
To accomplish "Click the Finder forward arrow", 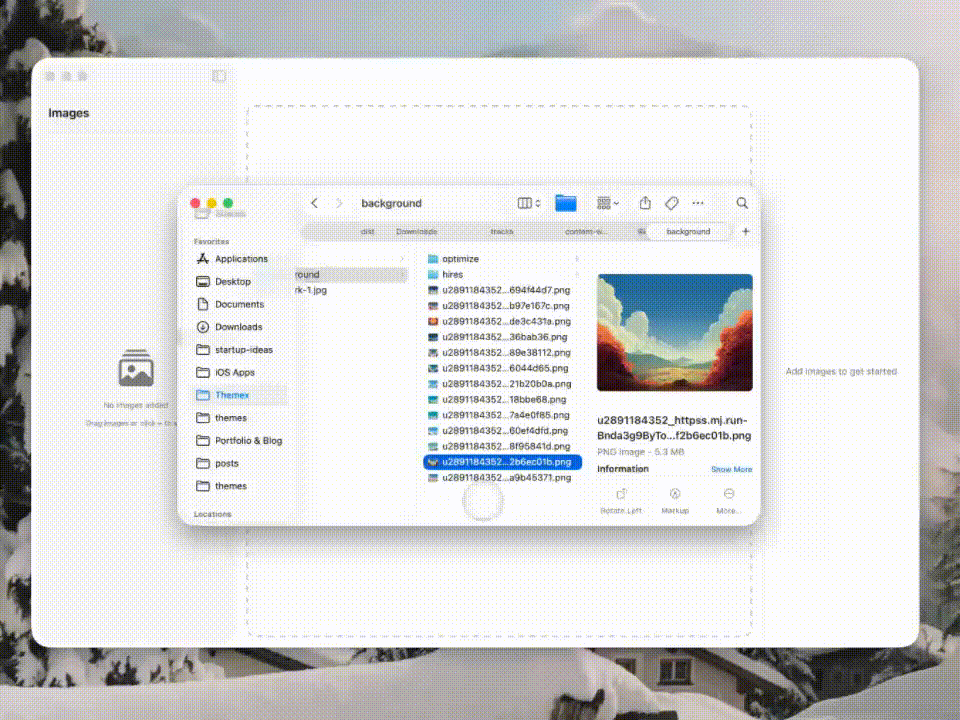I will point(339,203).
